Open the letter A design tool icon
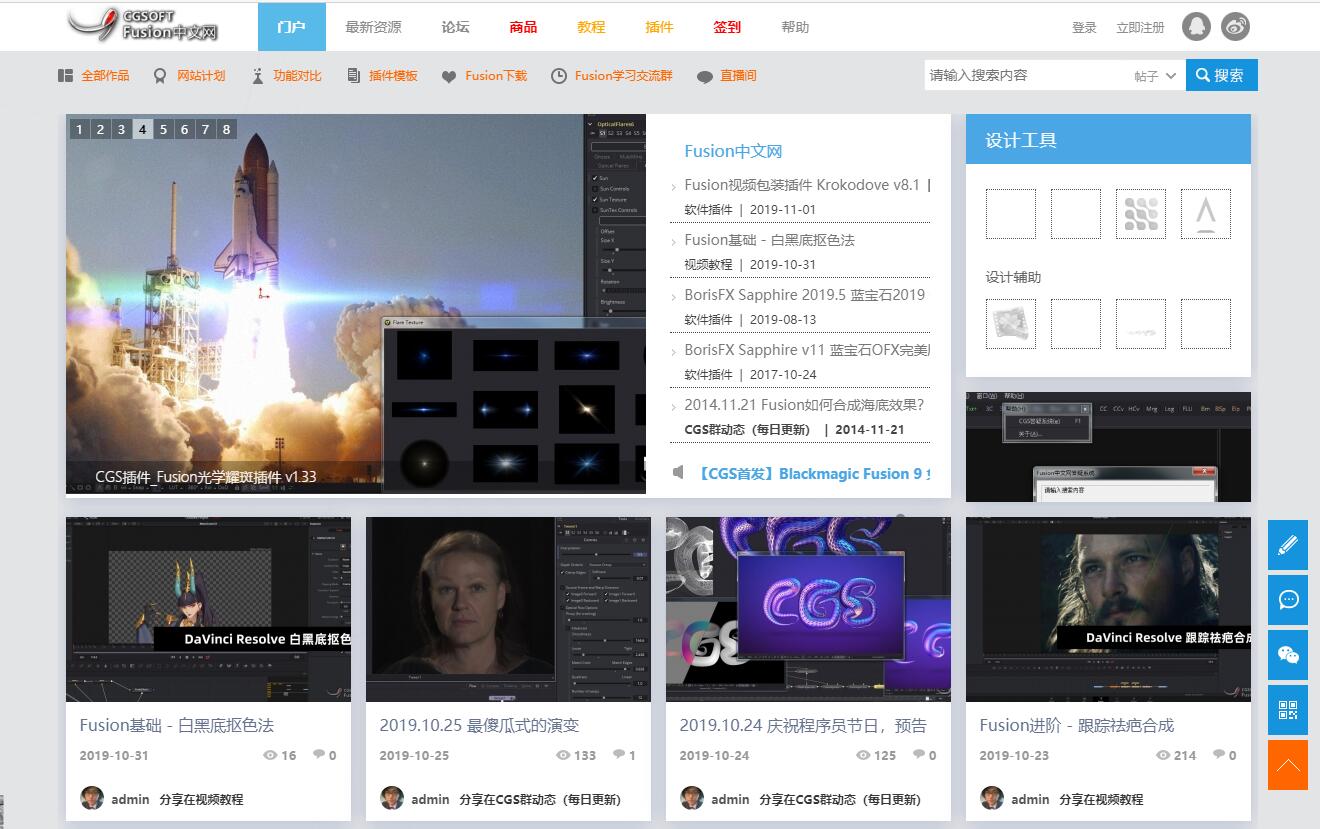Image resolution: width=1320 pixels, height=829 pixels. tap(1206, 214)
